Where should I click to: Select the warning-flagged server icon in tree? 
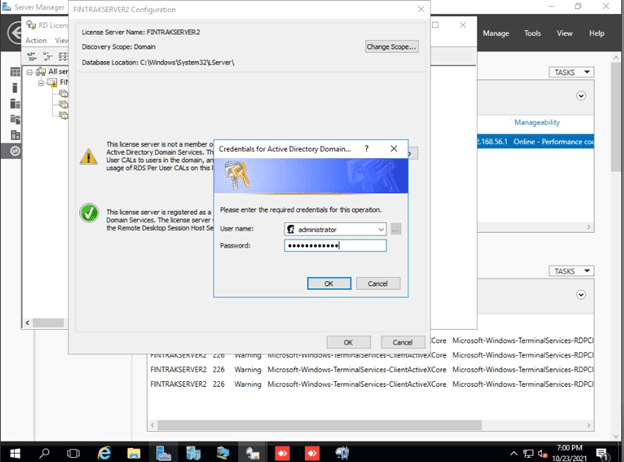tap(52, 83)
